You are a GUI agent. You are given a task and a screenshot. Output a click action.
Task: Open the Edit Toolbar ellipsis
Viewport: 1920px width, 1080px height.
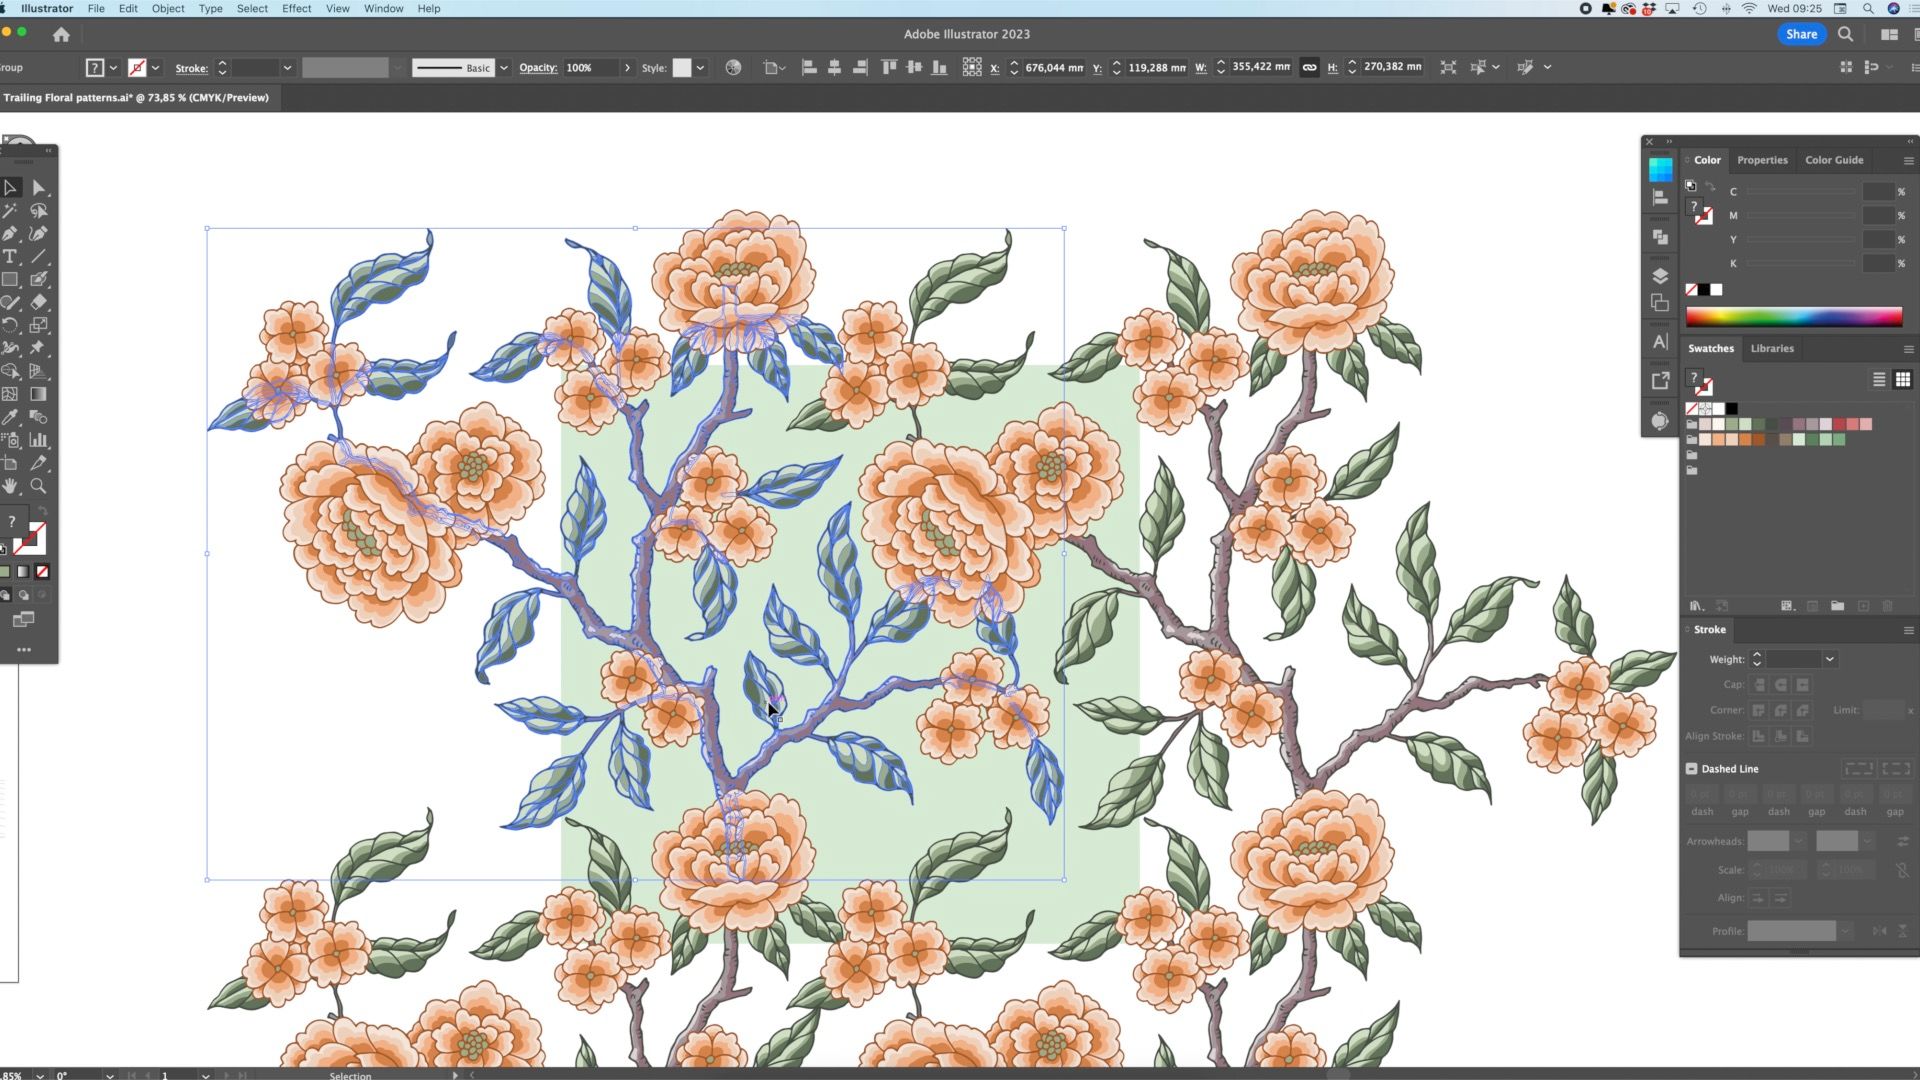click(x=24, y=650)
